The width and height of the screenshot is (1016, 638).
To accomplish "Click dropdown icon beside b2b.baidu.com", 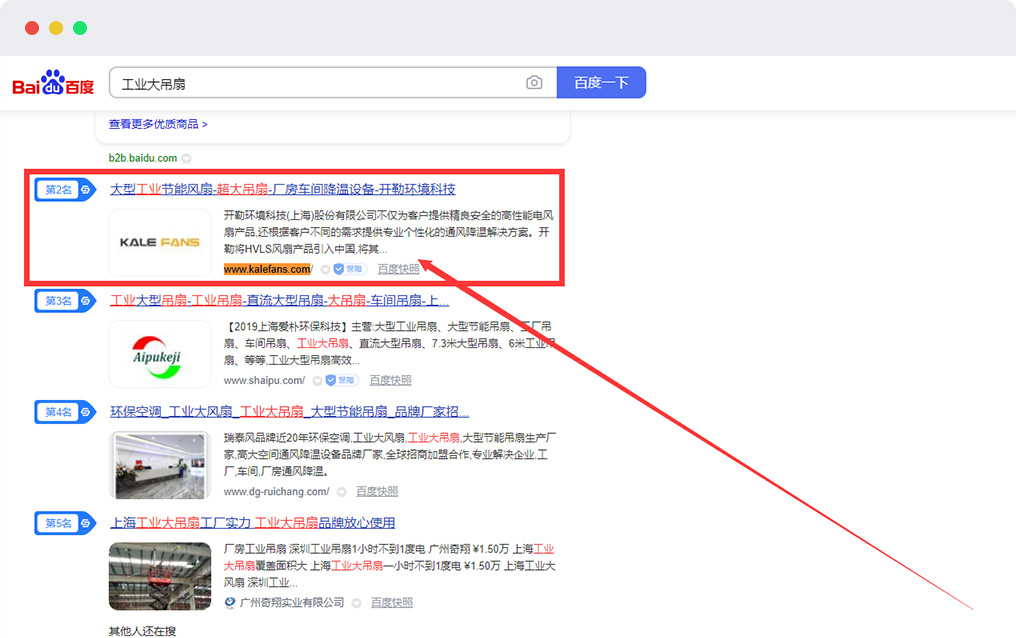I will [x=187, y=158].
